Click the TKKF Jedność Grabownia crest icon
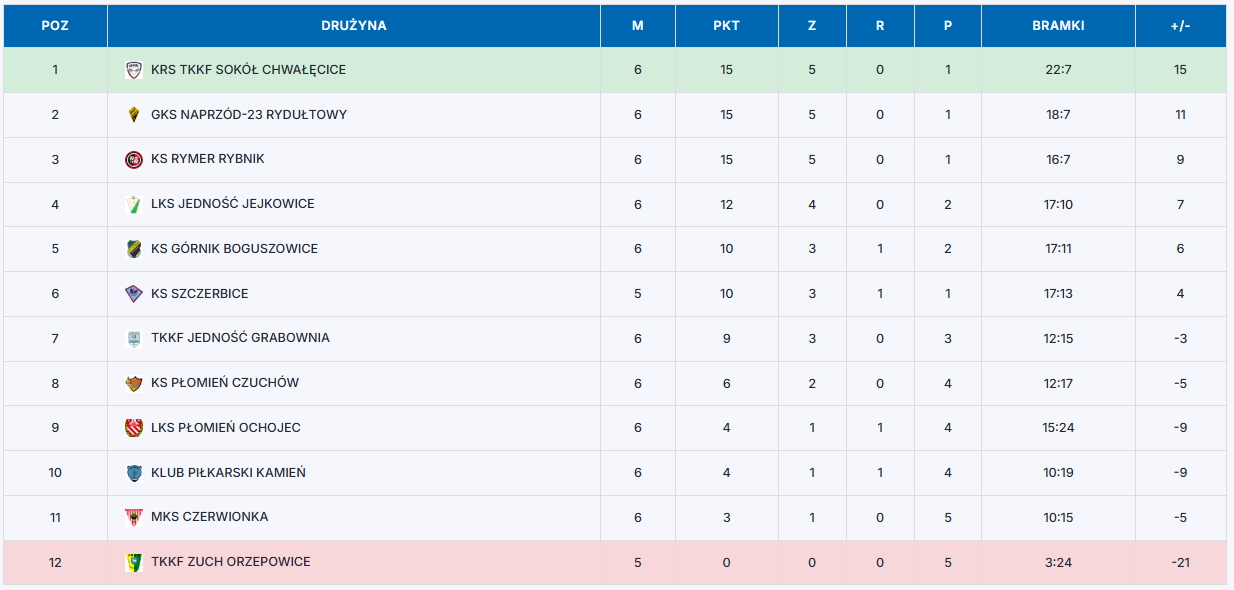Screen dimensions: 1234x590 [134, 338]
